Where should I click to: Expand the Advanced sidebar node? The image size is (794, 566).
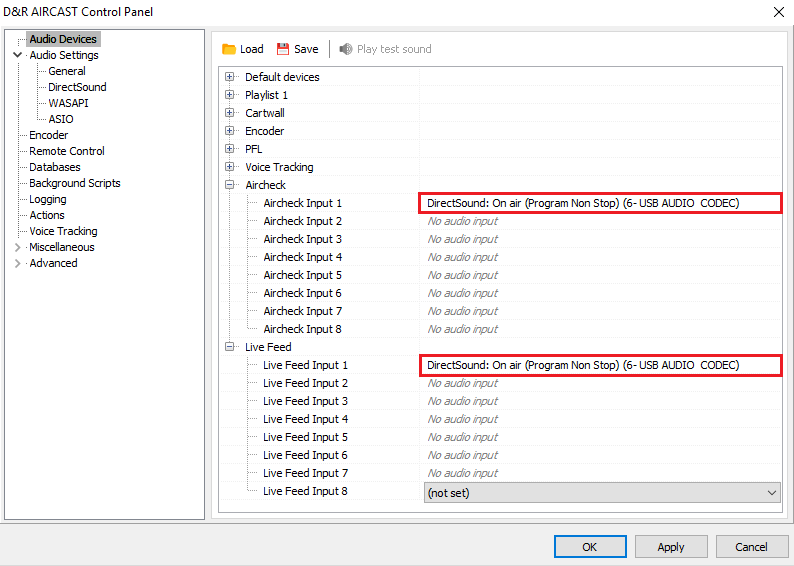tap(17, 263)
